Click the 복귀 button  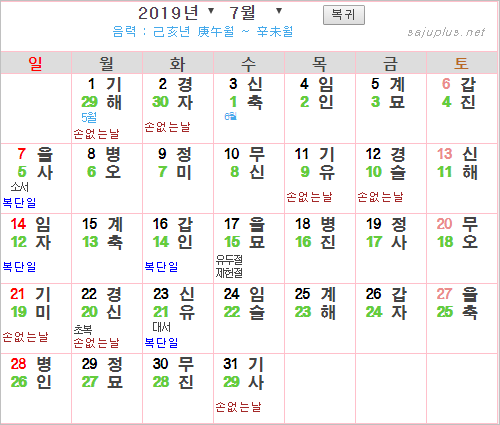(344, 15)
